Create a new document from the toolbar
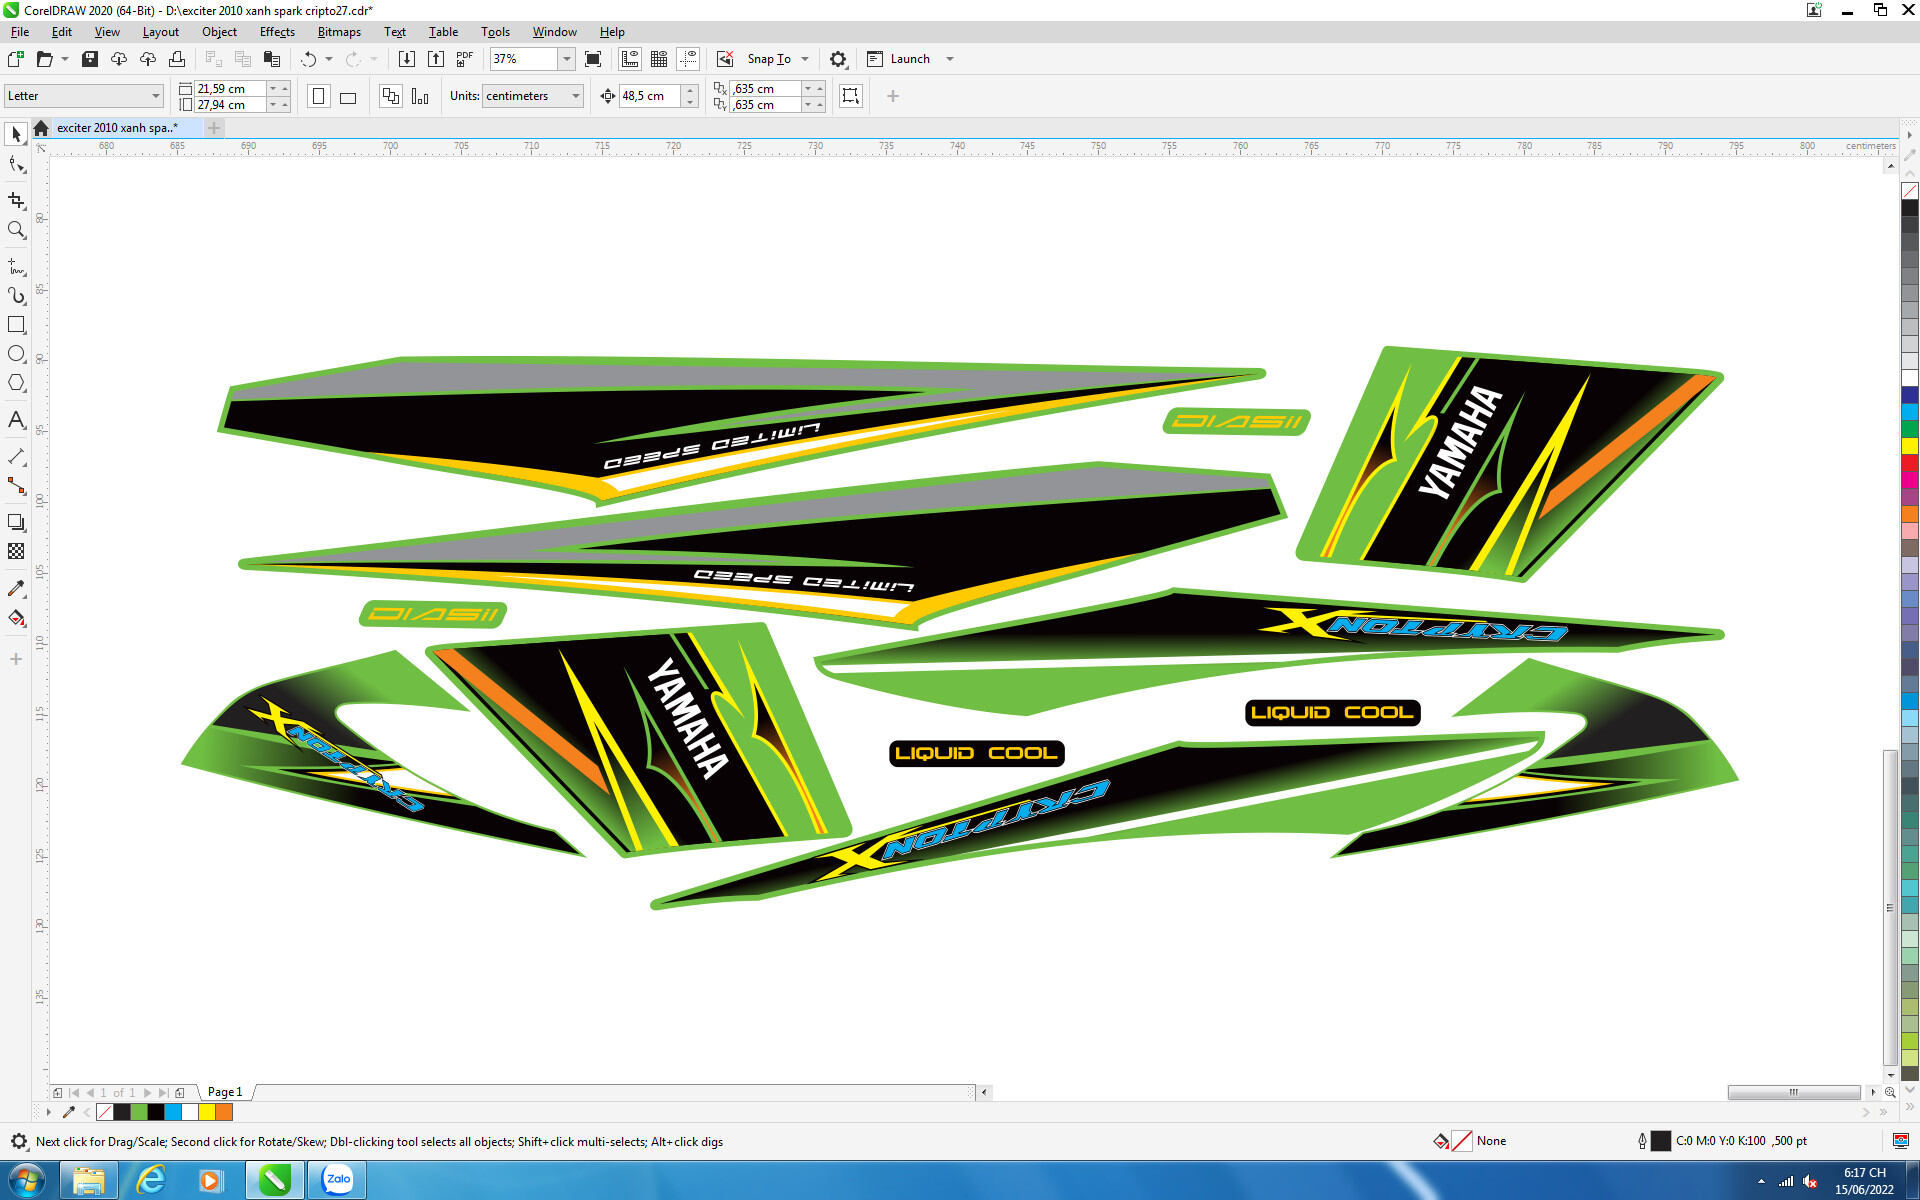1920x1200 pixels. (x=16, y=59)
